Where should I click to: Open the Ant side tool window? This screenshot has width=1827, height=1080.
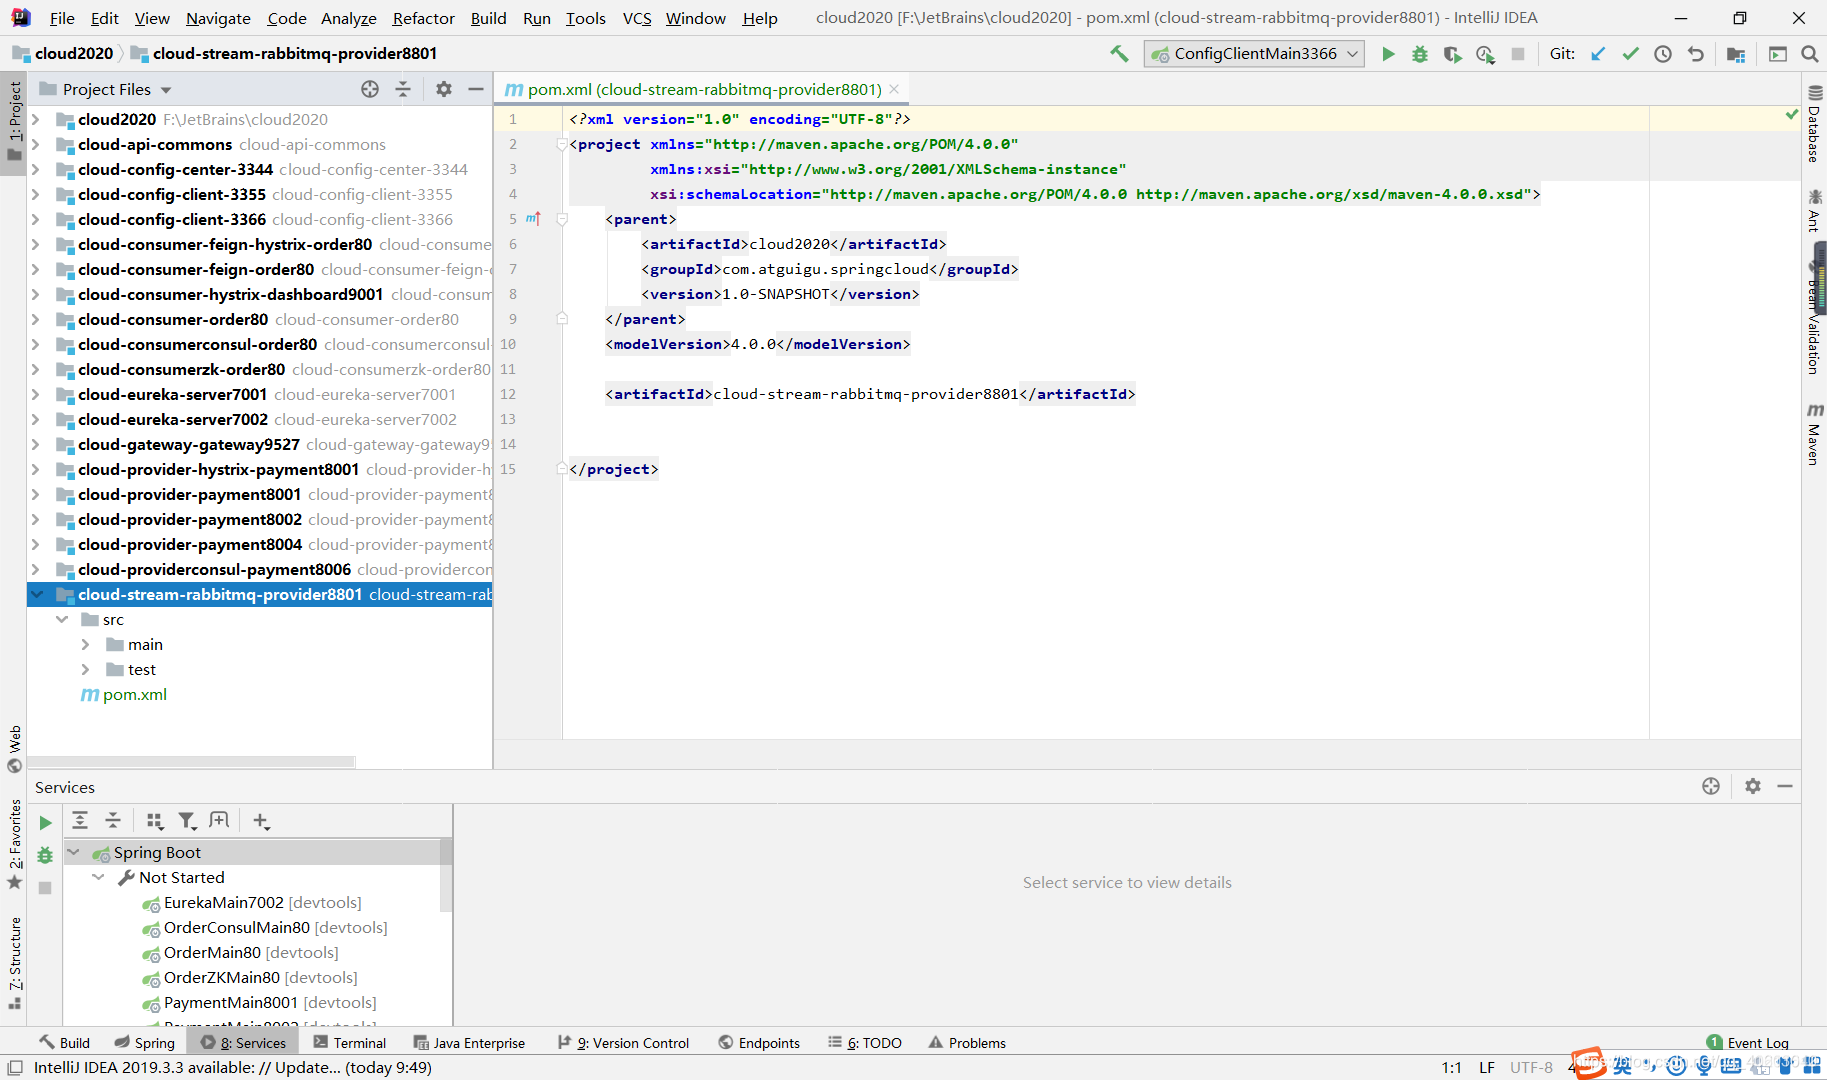coord(1814,210)
